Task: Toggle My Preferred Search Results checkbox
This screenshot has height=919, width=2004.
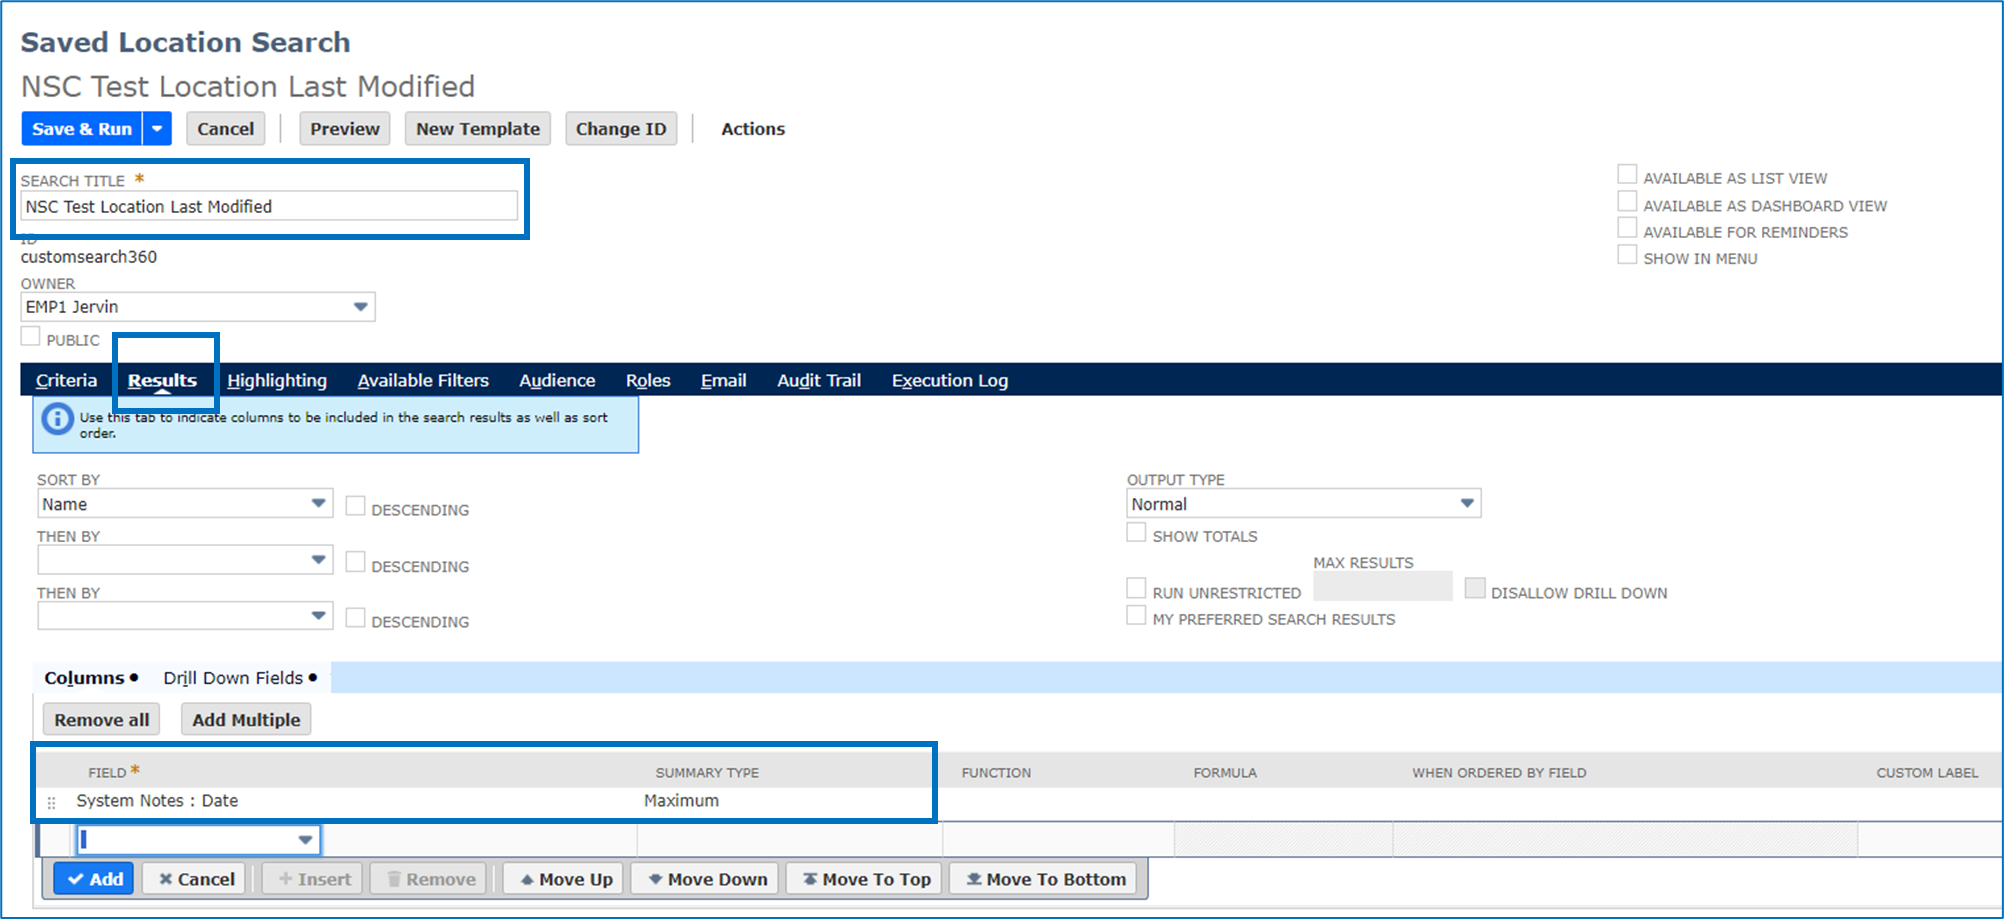Action: 1136,615
